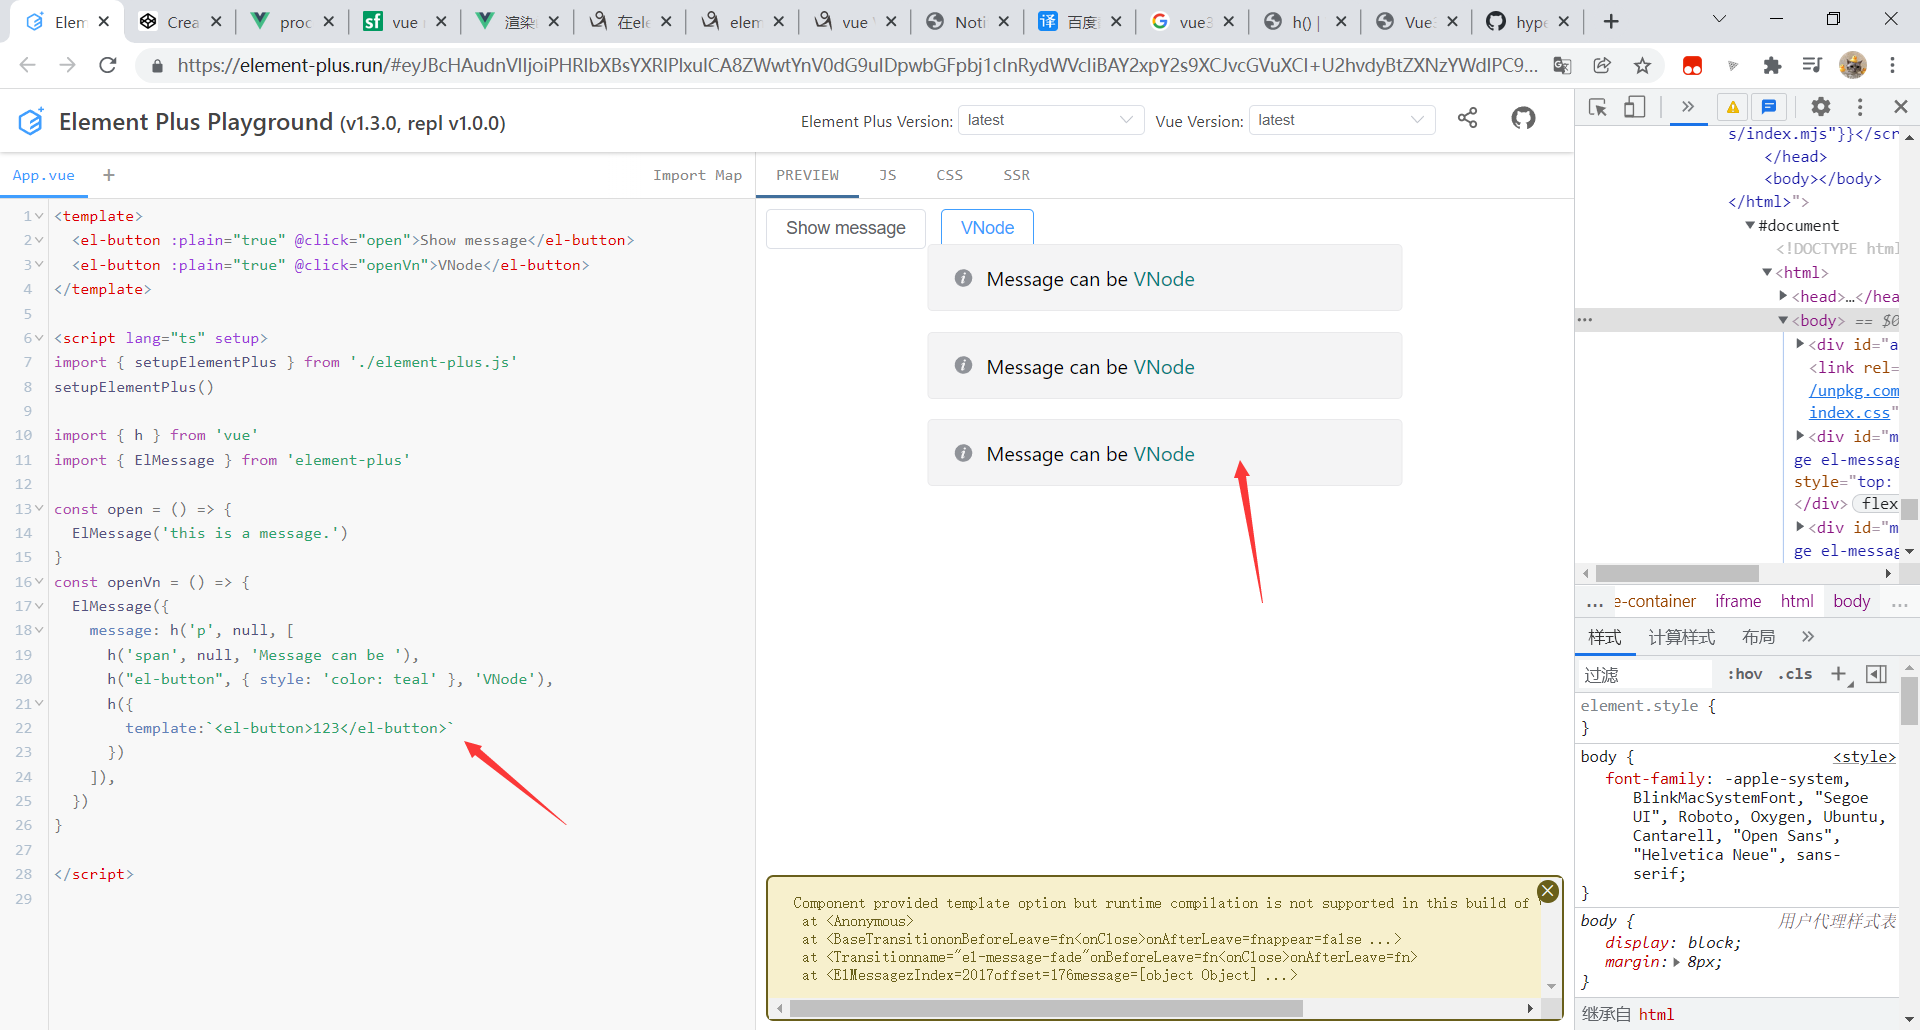The width and height of the screenshot is (1920, 1030).
Task: Expand the head element node
Action: pyautogui.click(x=1783, y=296)
